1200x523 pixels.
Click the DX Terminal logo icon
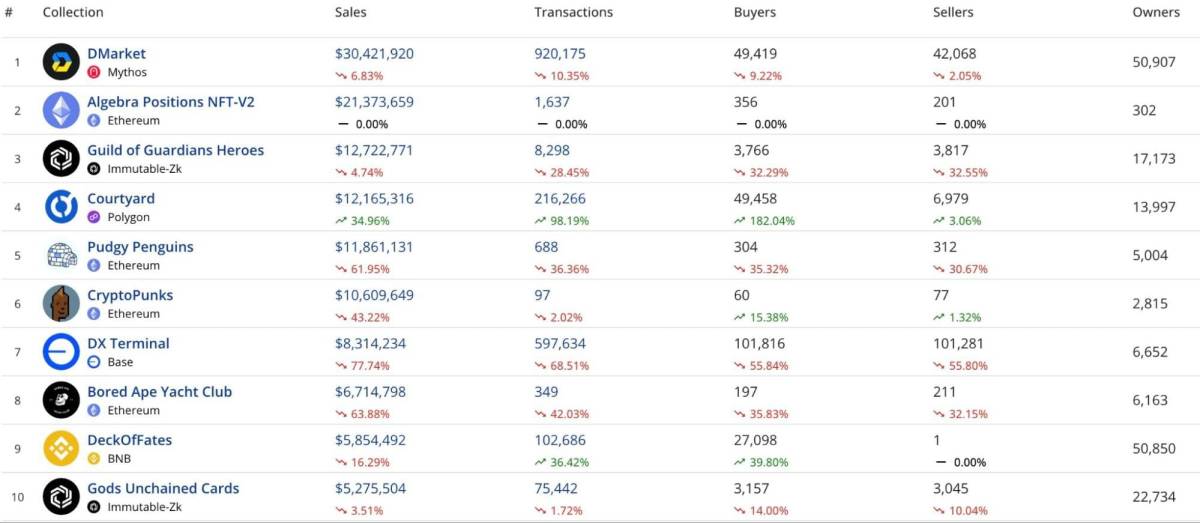pyautogui.click(x=61, y=352)
